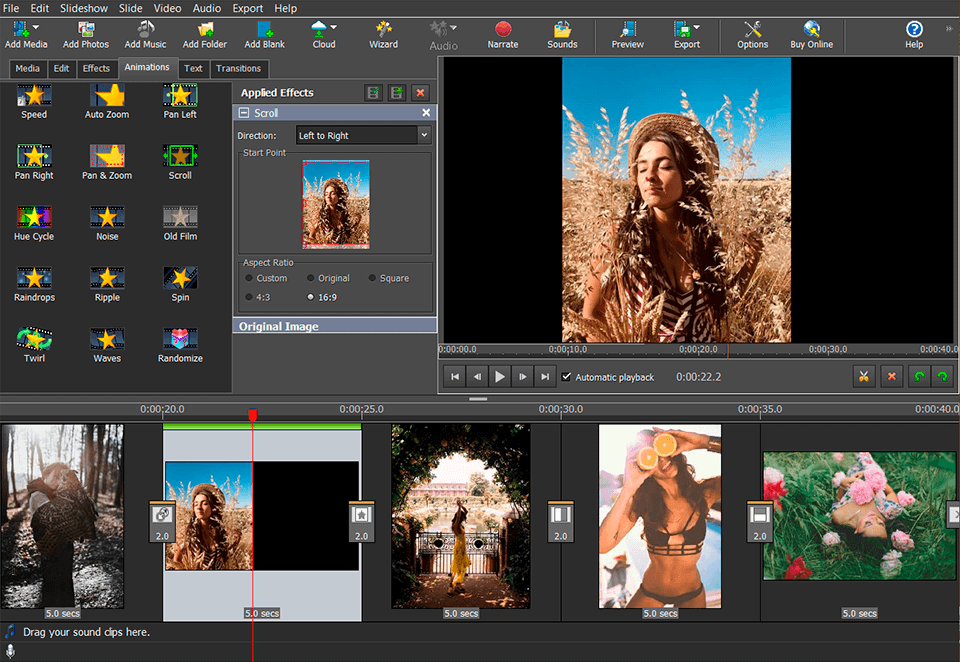Viewport: 960px width, 662px height.
Task: Open the Slideshow menu
Action: 83,8
